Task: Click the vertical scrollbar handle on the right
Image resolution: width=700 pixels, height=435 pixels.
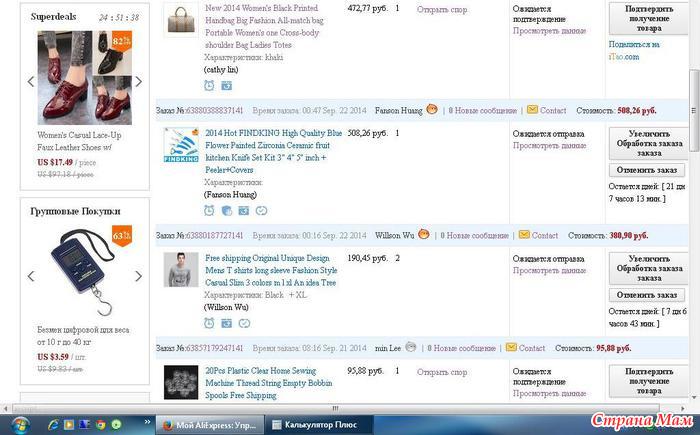Action: [x=694, y=110]
